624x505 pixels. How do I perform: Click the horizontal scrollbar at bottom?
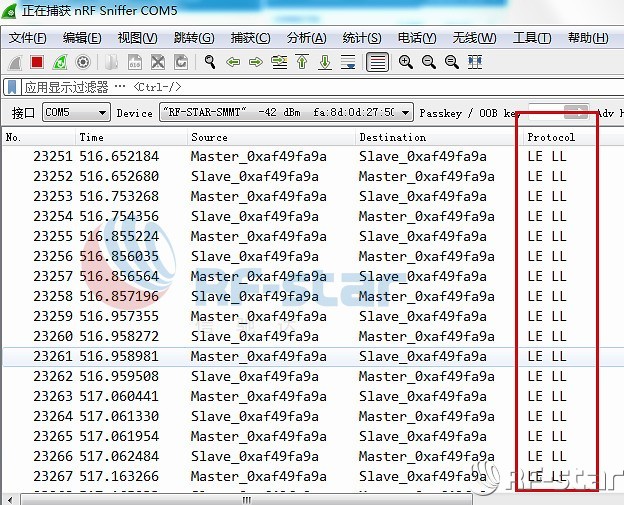[245, 498]
